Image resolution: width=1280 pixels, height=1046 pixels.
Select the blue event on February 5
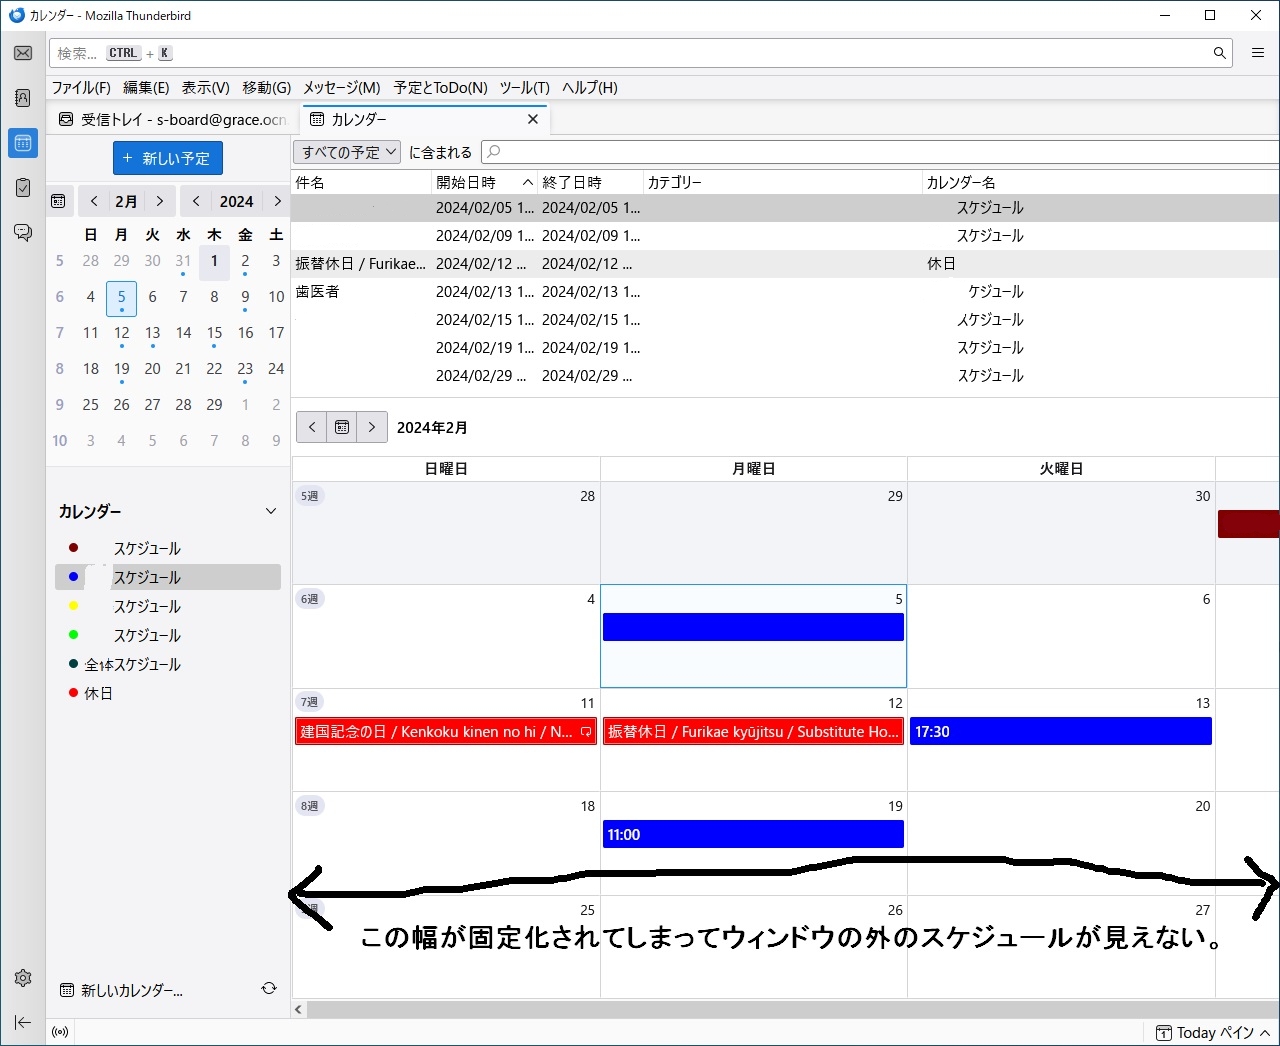(753, 627)
